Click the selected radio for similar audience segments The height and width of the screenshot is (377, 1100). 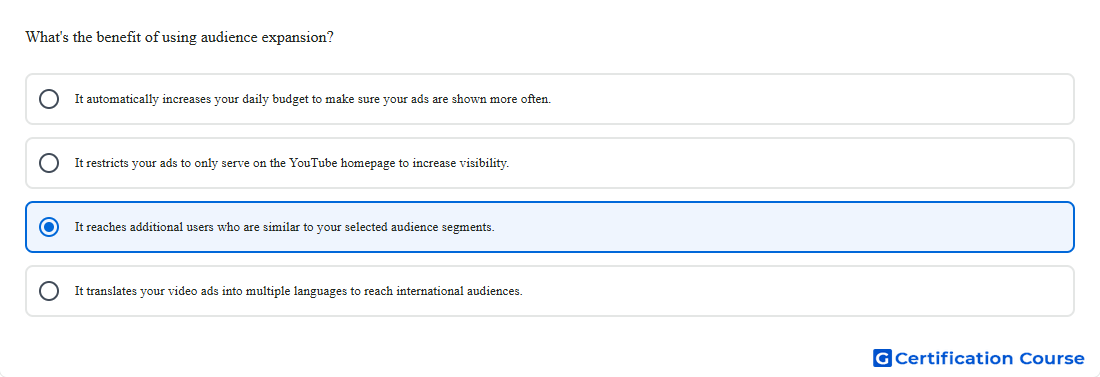point(49,227)
